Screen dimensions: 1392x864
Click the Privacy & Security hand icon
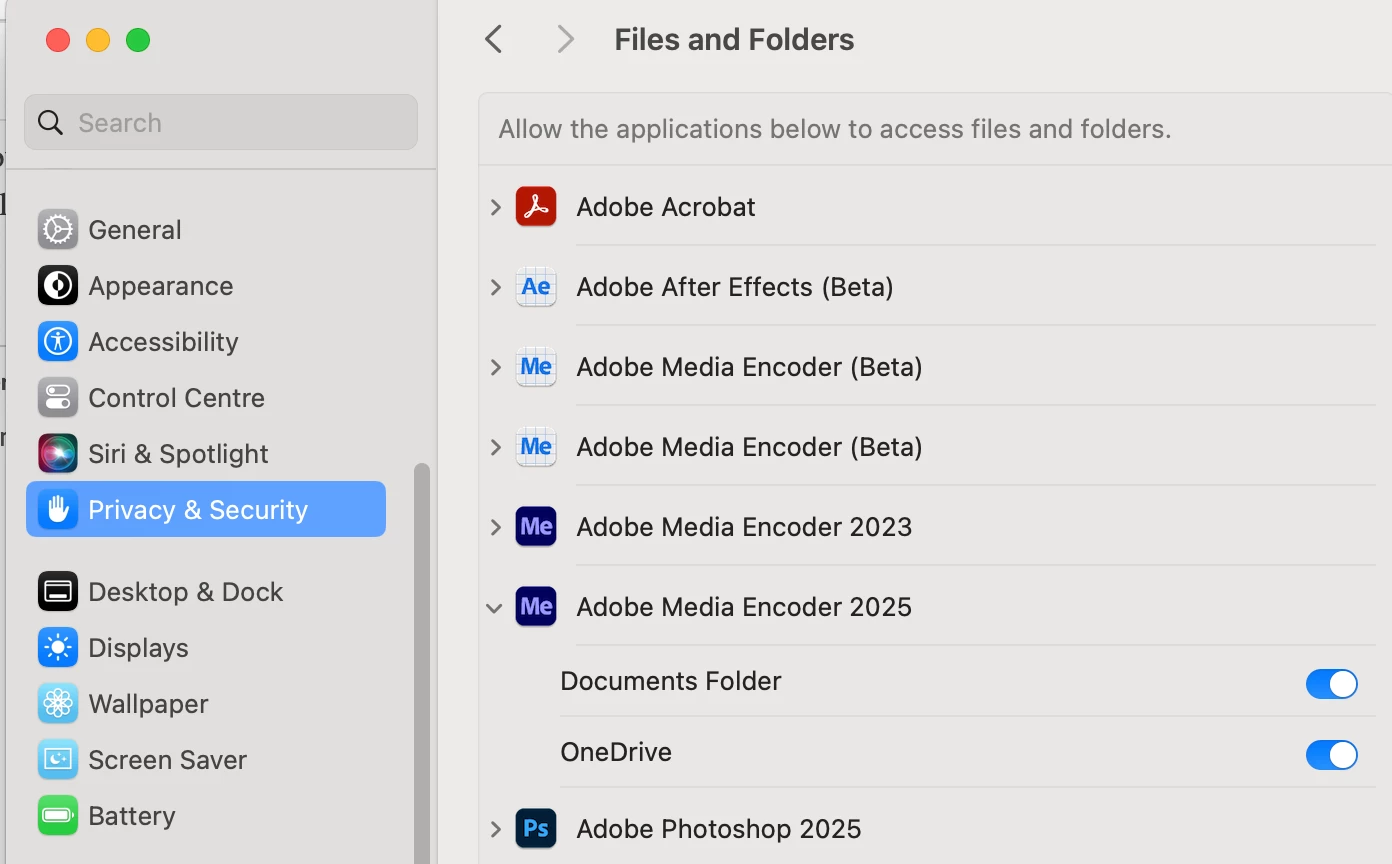(x=58, y=510)
